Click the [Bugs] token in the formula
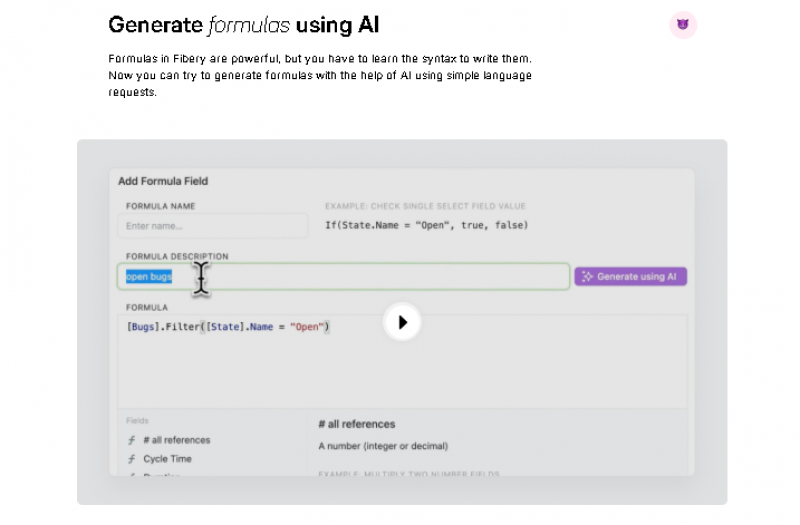The width and height of the screenshot is (800, 525). [142, 327]
